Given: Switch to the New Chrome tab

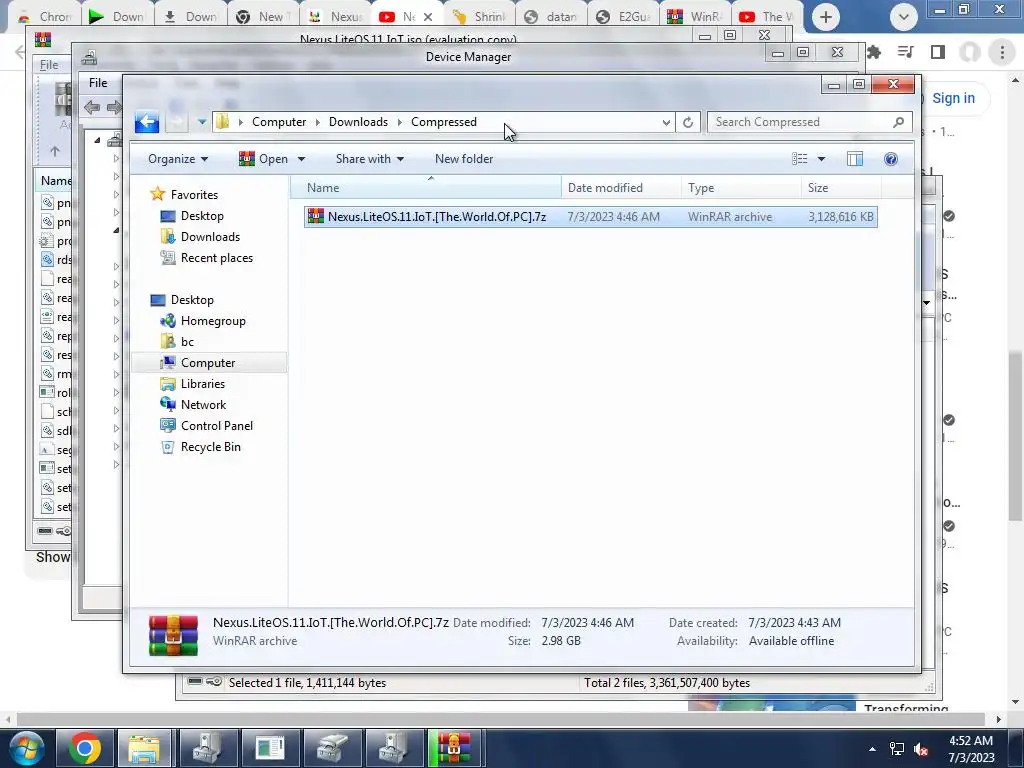Looking at the screenshot, I should (263, 17).
